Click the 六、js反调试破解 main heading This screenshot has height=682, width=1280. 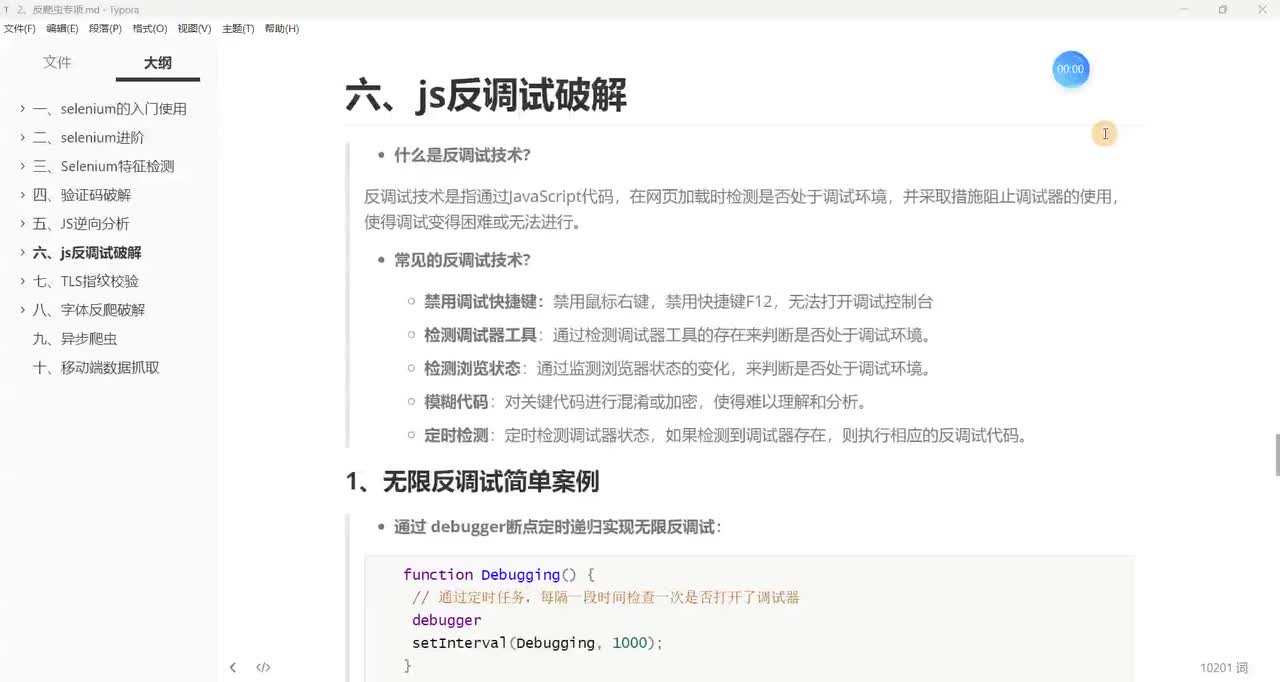tap(486, 96)
